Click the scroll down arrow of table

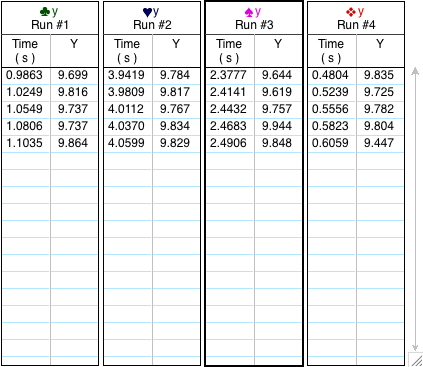415,347
